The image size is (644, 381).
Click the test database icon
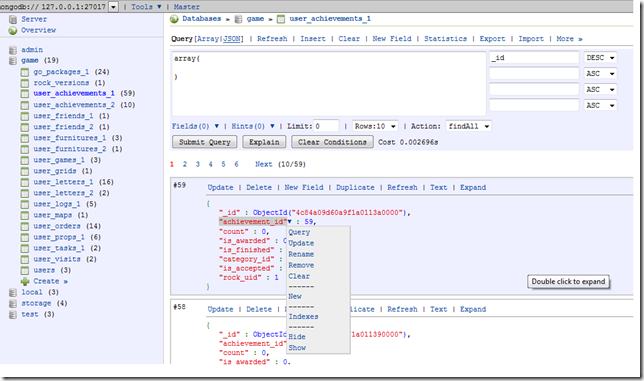coord(13,315)
